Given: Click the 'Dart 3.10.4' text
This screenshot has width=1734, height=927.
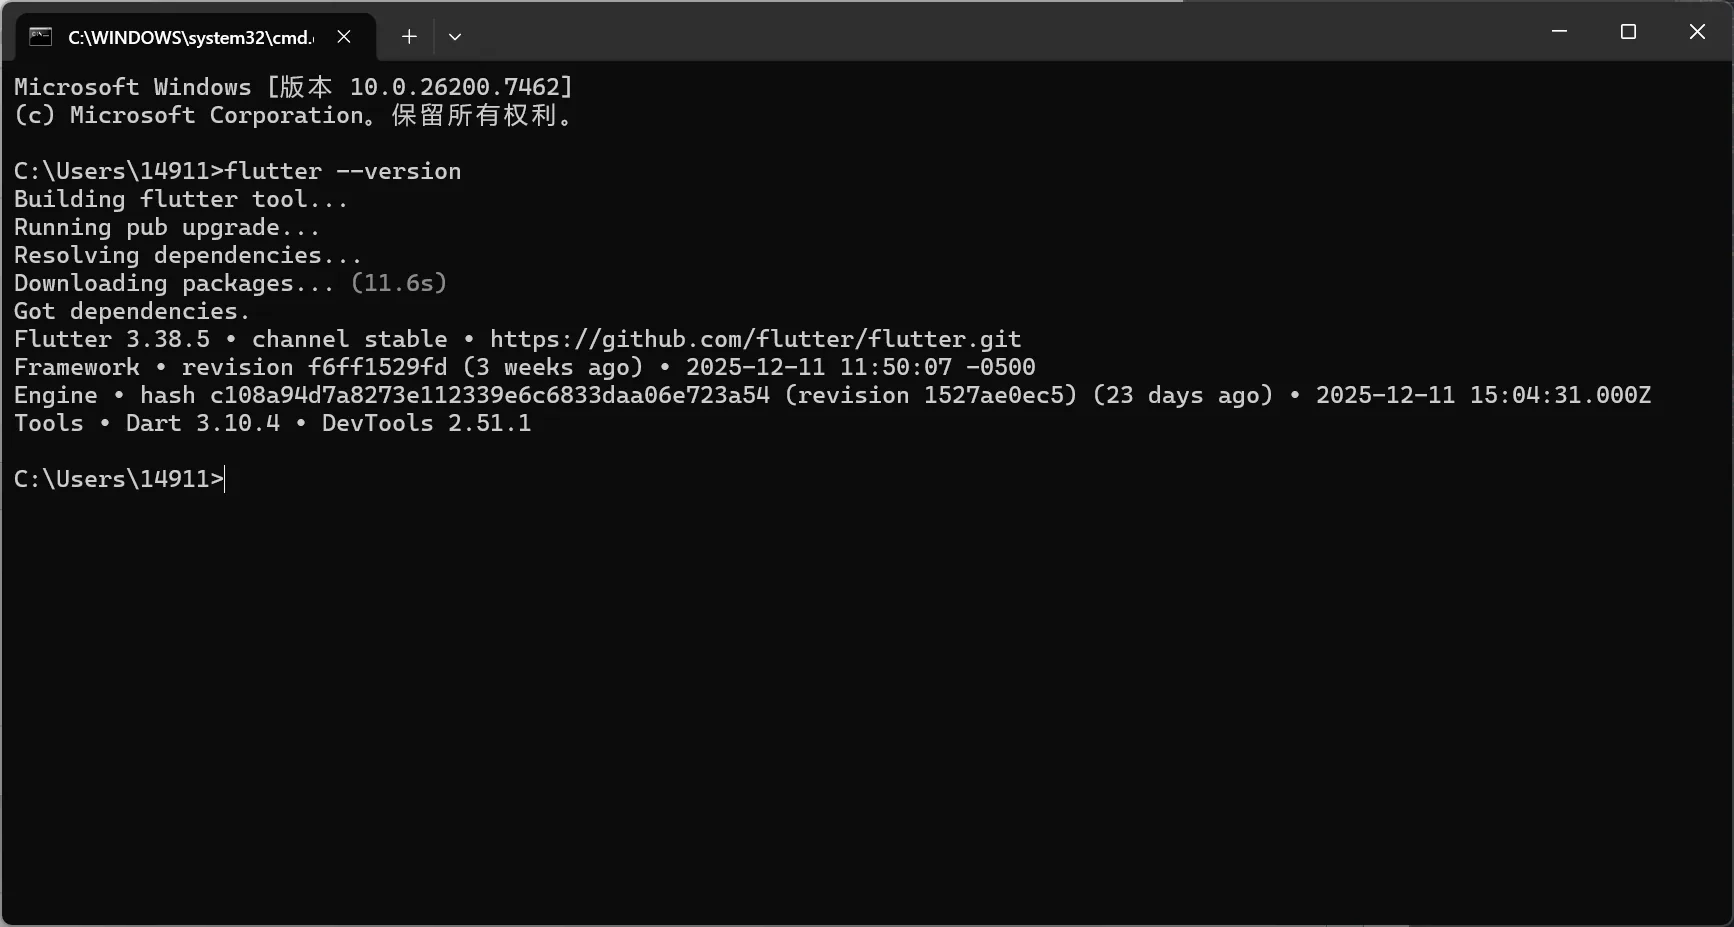Looking at the screenshot, I should pyautogui.click(x=203, y=423).
